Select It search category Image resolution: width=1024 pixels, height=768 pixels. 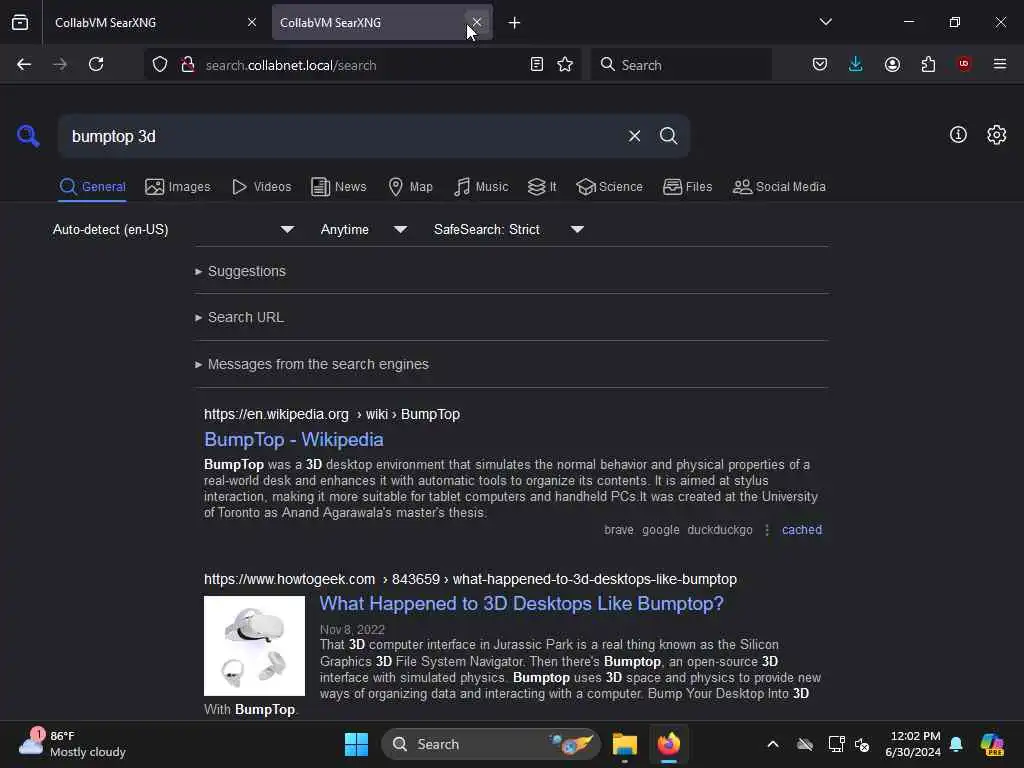(542, 187)
